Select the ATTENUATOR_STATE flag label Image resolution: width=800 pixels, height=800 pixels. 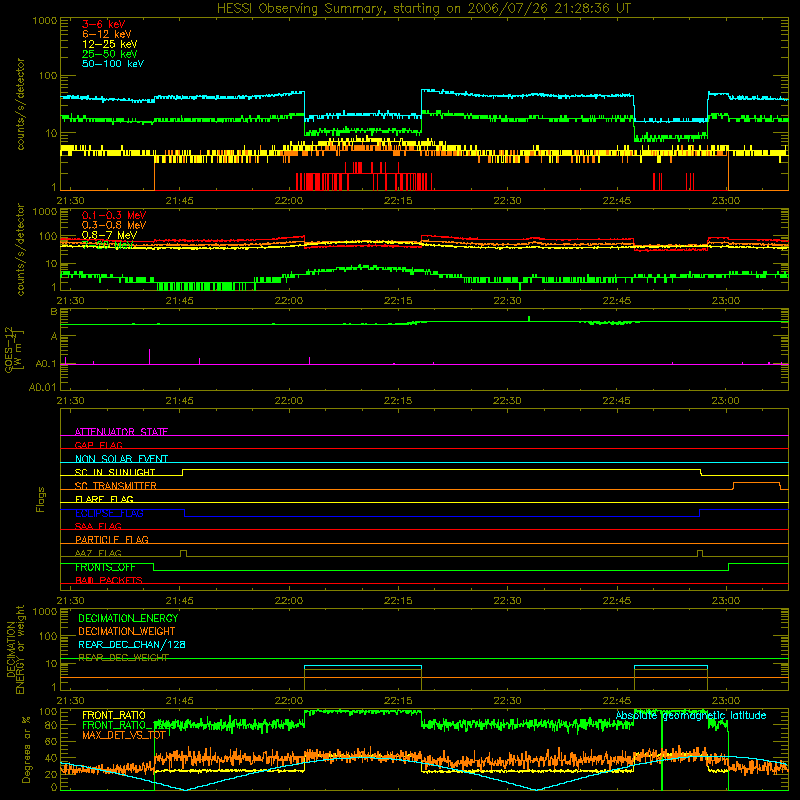coord(121,432)
